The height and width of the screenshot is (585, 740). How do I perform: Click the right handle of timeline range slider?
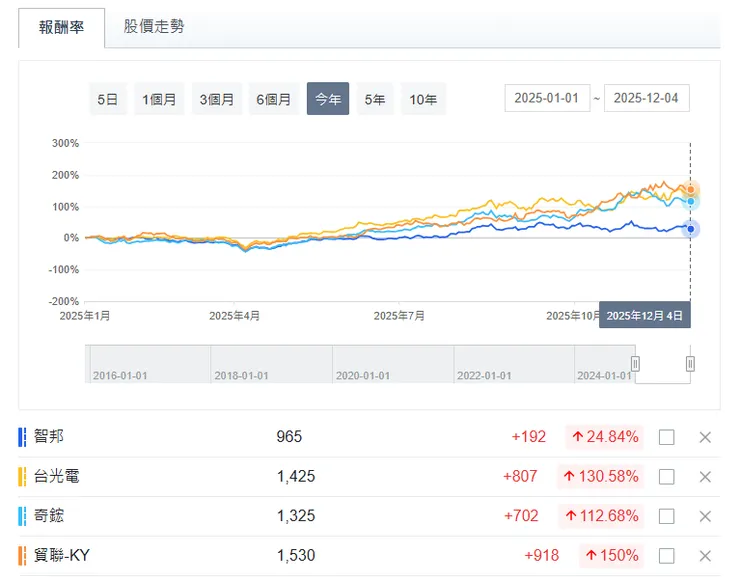coord(690,364)
